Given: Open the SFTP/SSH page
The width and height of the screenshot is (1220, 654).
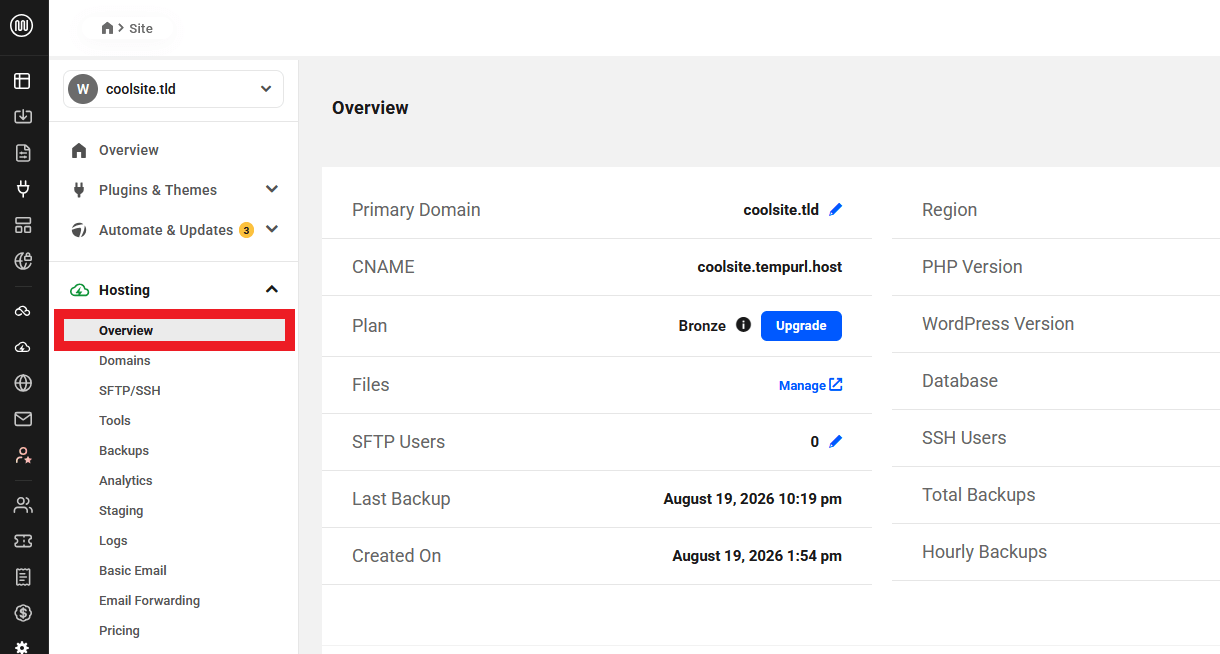Looking at the screenshot, I should [130, 390].
